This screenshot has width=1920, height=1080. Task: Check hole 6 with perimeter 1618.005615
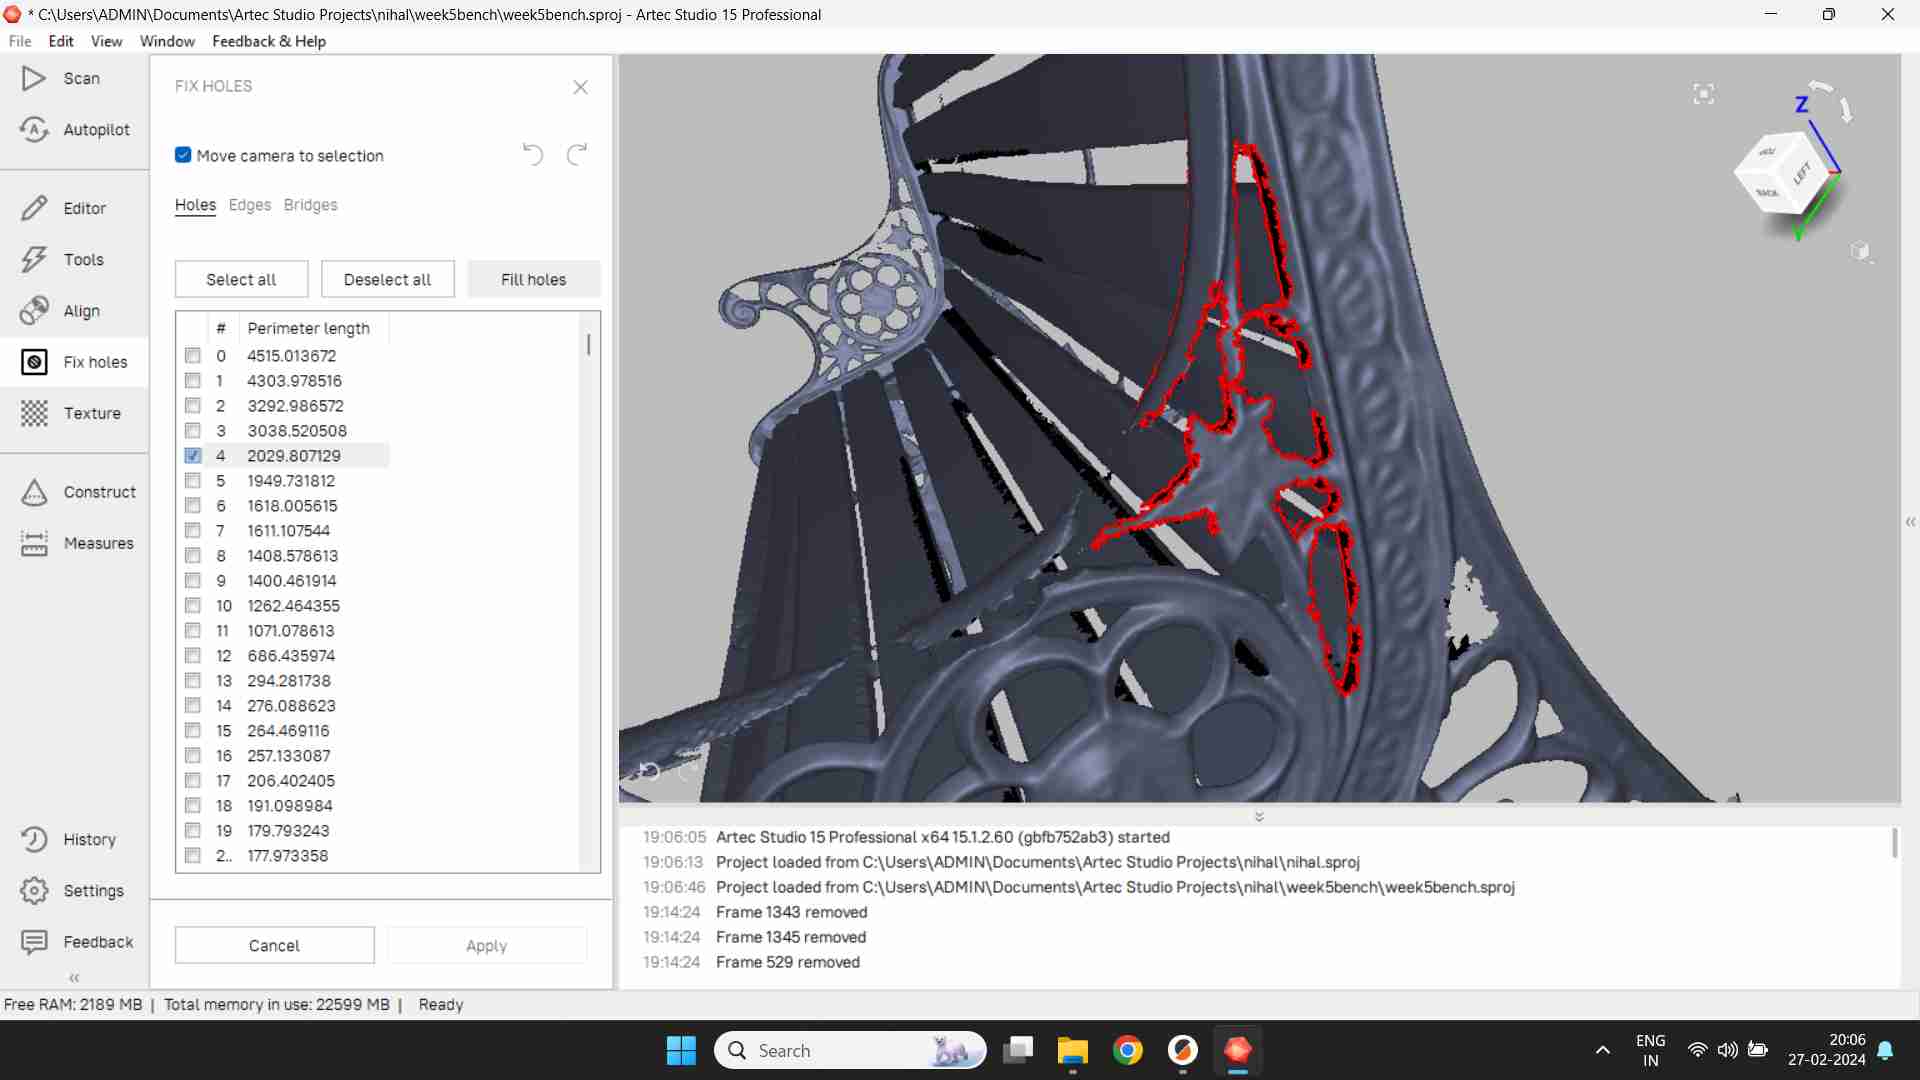(x=193, y=505)
